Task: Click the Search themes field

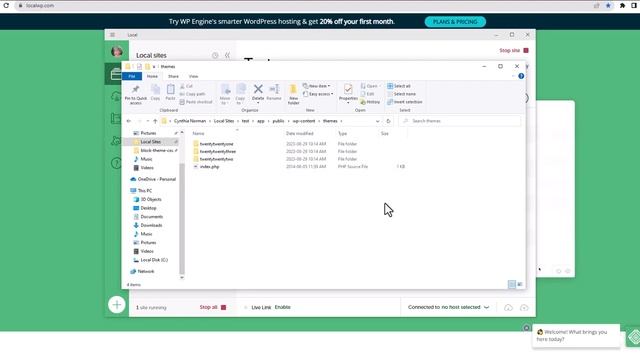Action: 460,121
